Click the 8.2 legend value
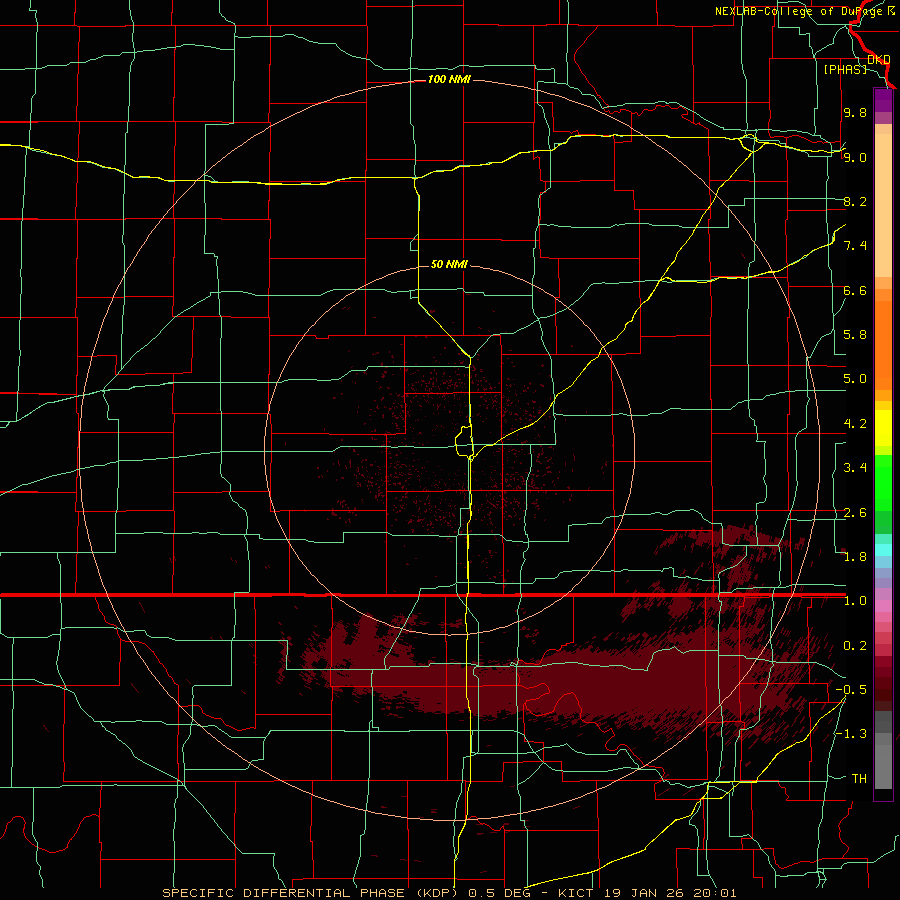This screenshot has width=900, height=900. click(x=855, y=201)
